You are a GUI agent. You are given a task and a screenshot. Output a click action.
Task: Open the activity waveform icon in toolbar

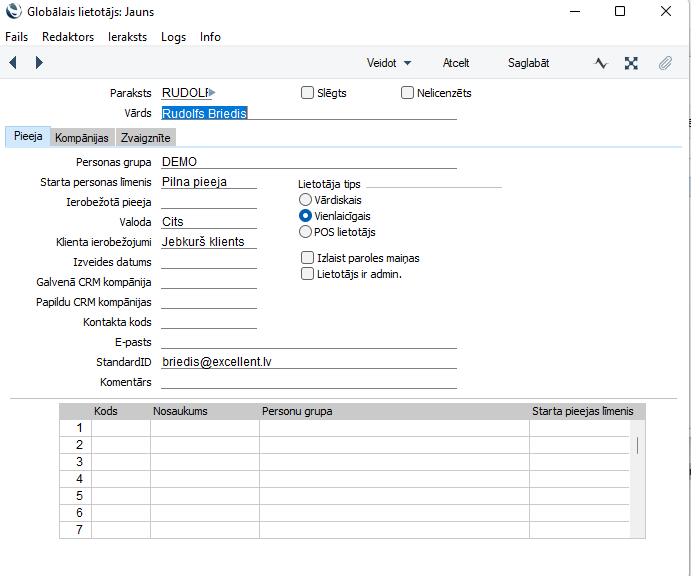click(601, 63)
